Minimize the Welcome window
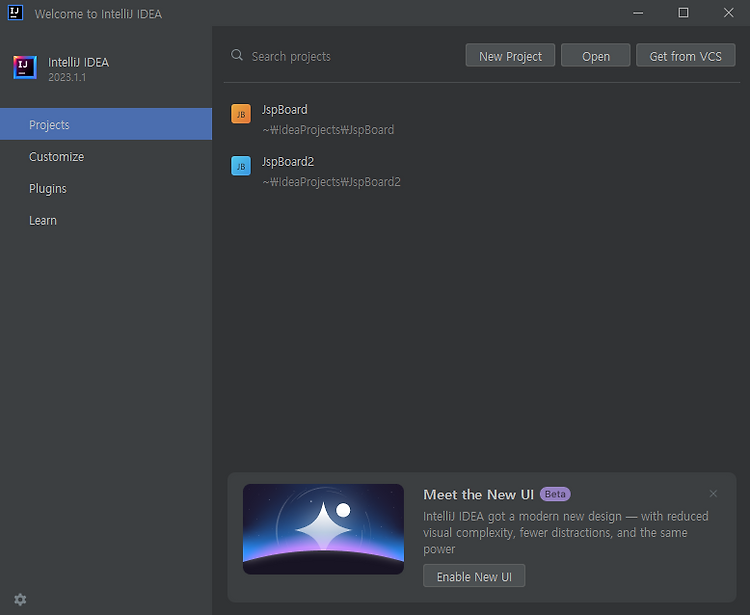This screenshot has height=615, width=750. point(638,13)
